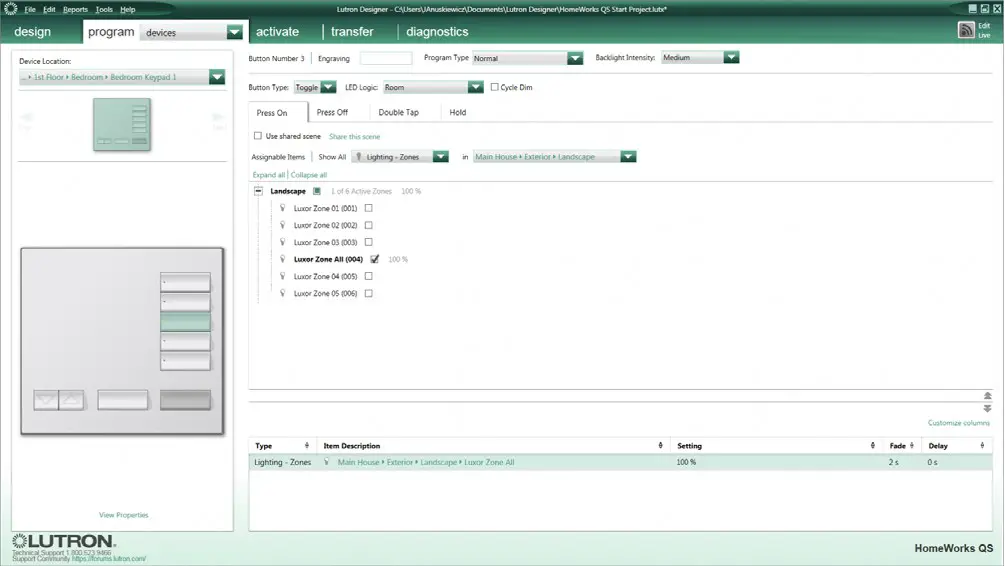
Task: Click Customize columns link
Action: pyautogui.click(x=959, y=422)
